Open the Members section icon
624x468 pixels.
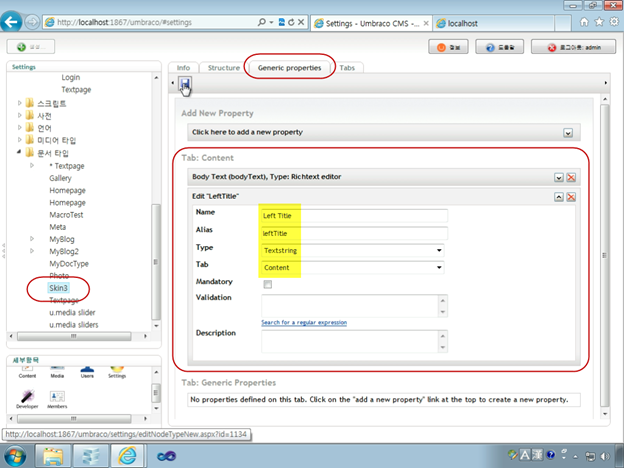click(x=57, y=399)
